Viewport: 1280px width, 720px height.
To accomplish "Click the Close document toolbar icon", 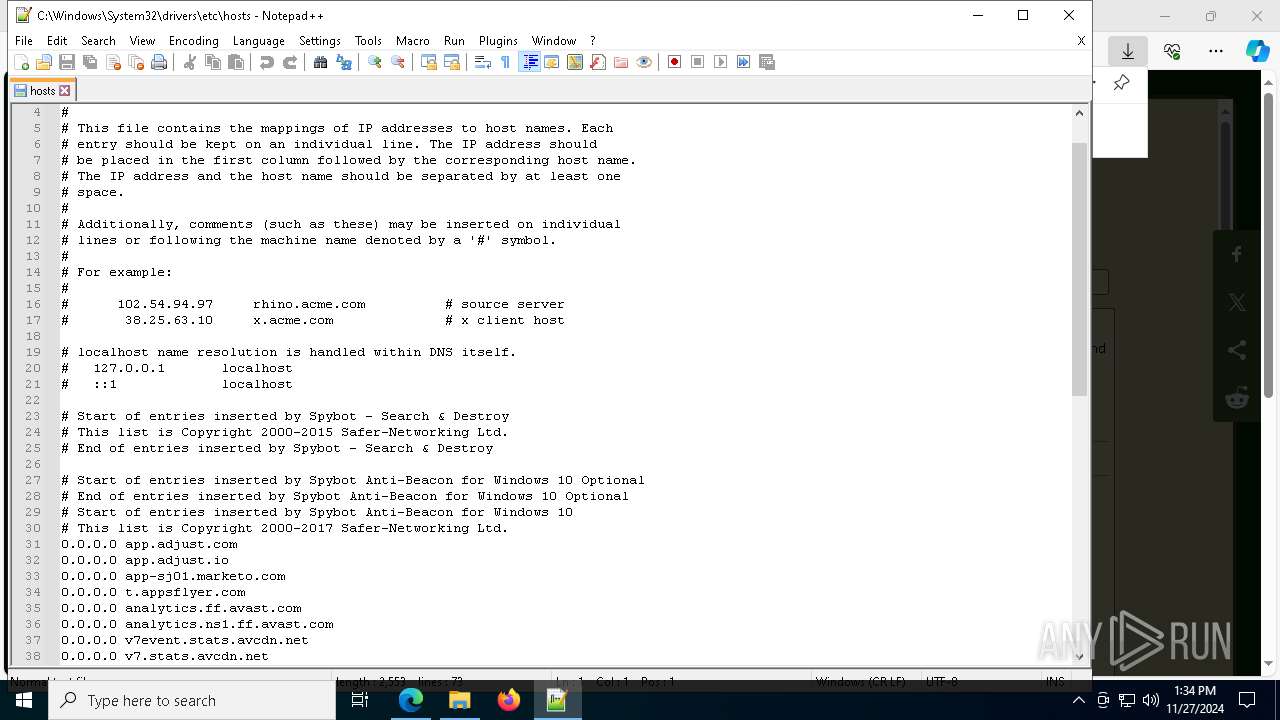I will (113, 62).
